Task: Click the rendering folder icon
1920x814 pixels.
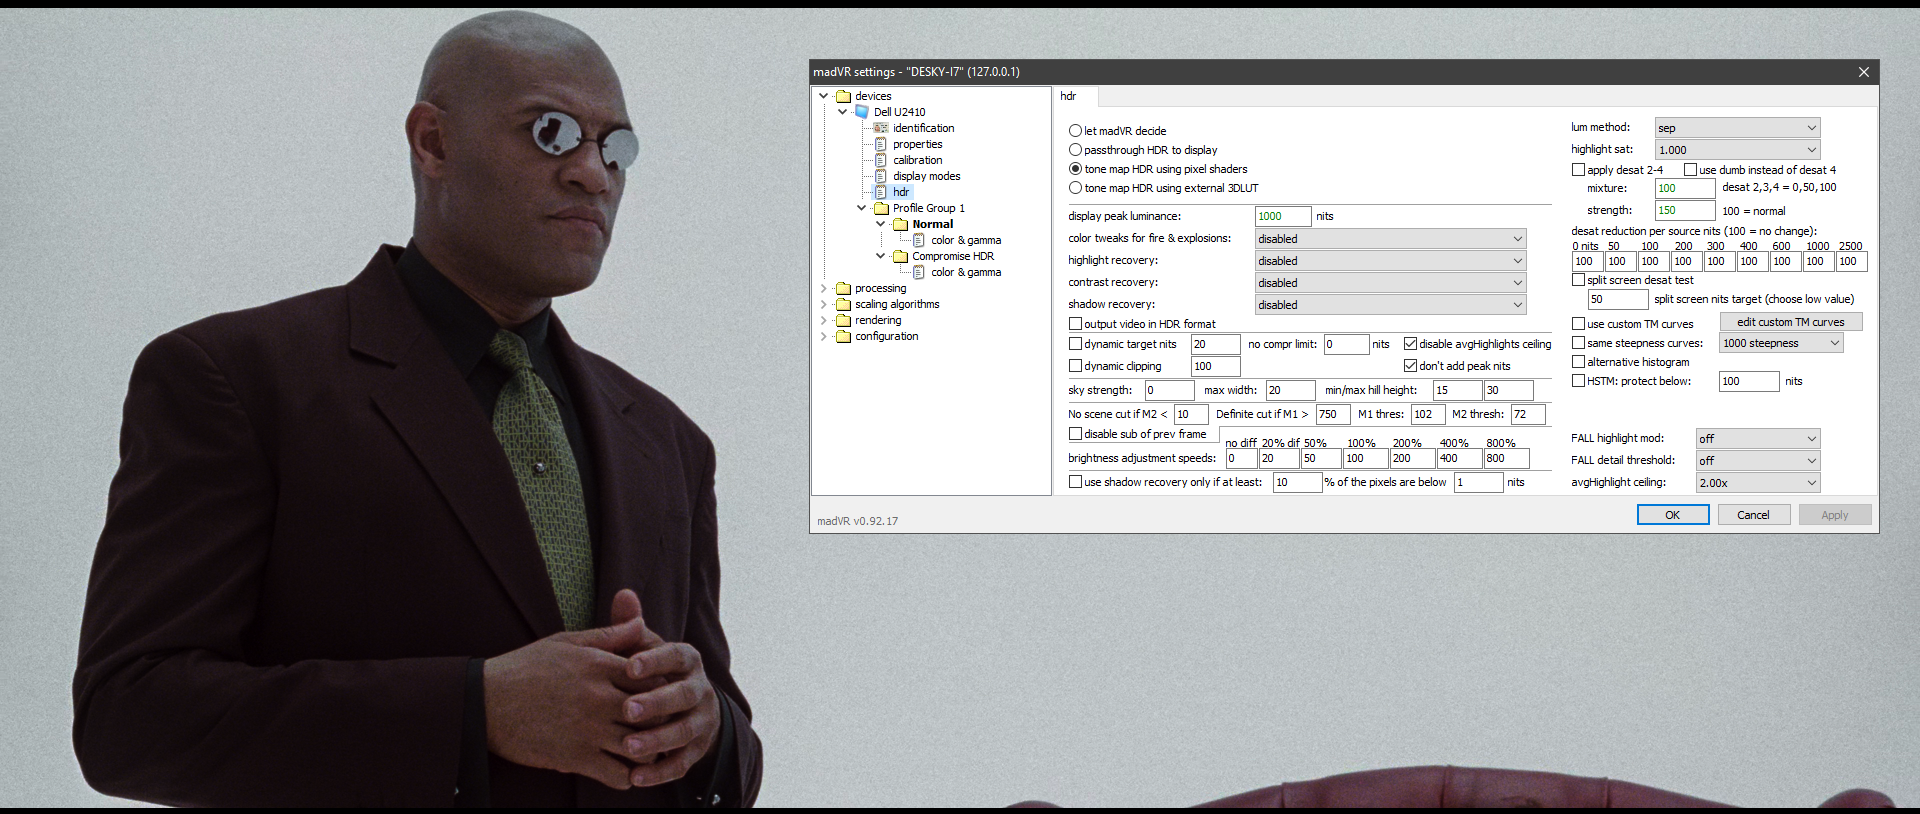Action: coord(843,320)
